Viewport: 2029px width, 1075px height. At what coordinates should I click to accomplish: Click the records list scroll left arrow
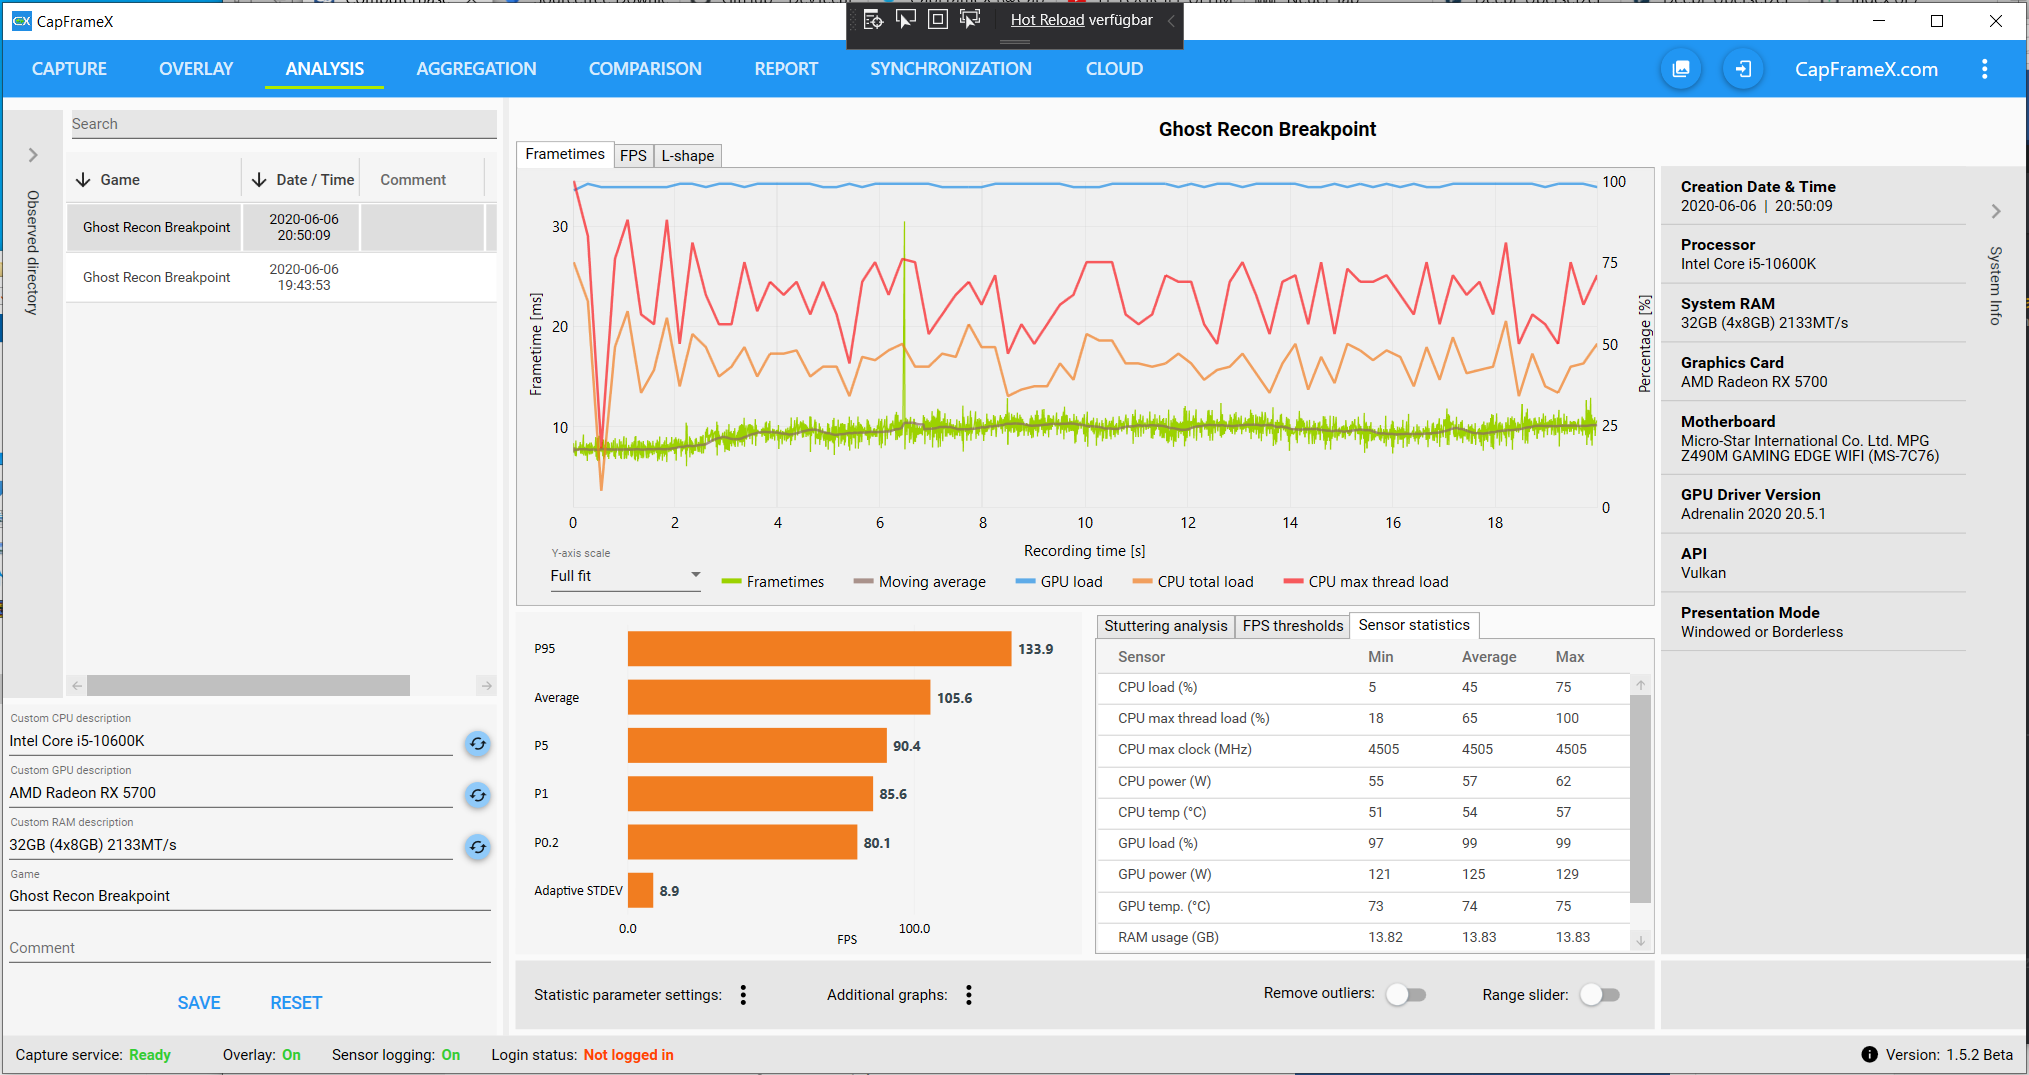click(77, 685)
